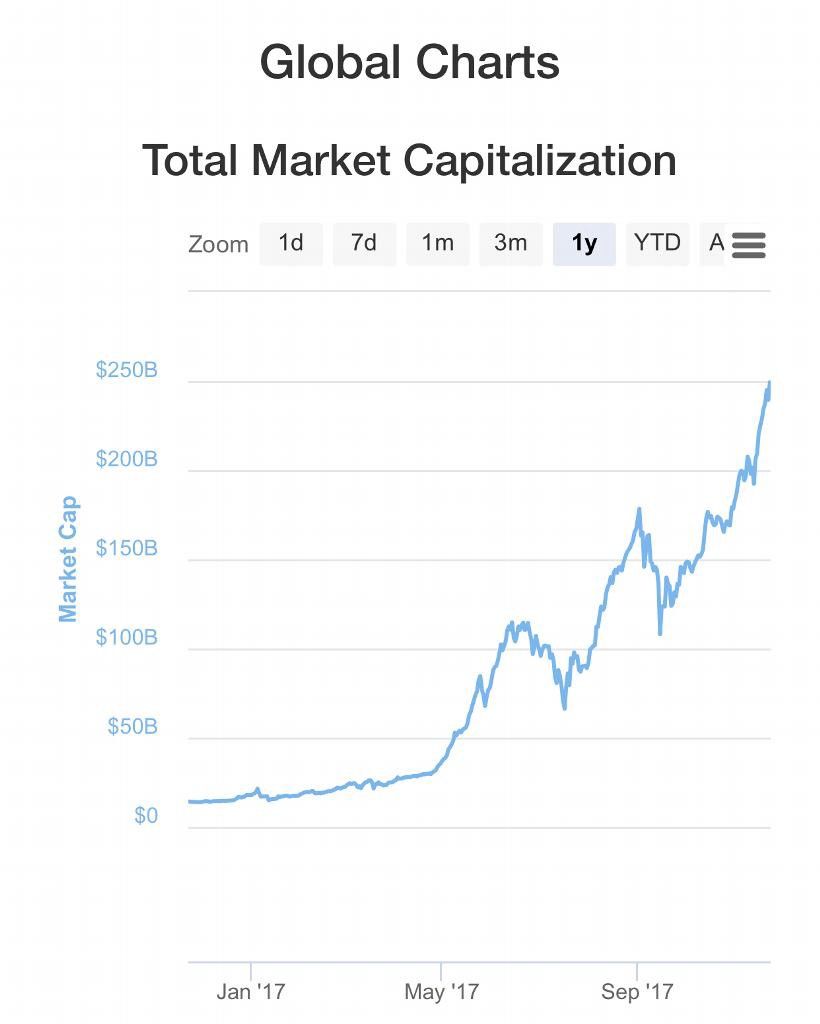Switch zoom to 1m range
Screen dimensions: 820x1024
[437, 243]
